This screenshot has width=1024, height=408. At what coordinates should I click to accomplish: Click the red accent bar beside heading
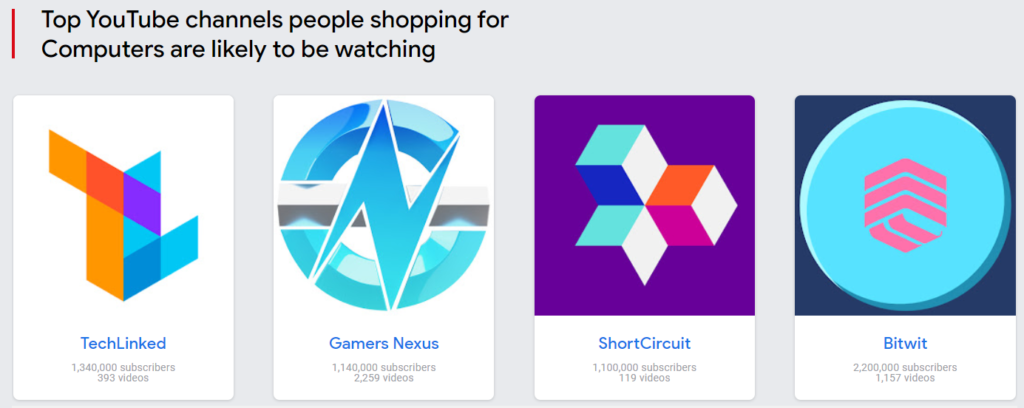[12, 34]
